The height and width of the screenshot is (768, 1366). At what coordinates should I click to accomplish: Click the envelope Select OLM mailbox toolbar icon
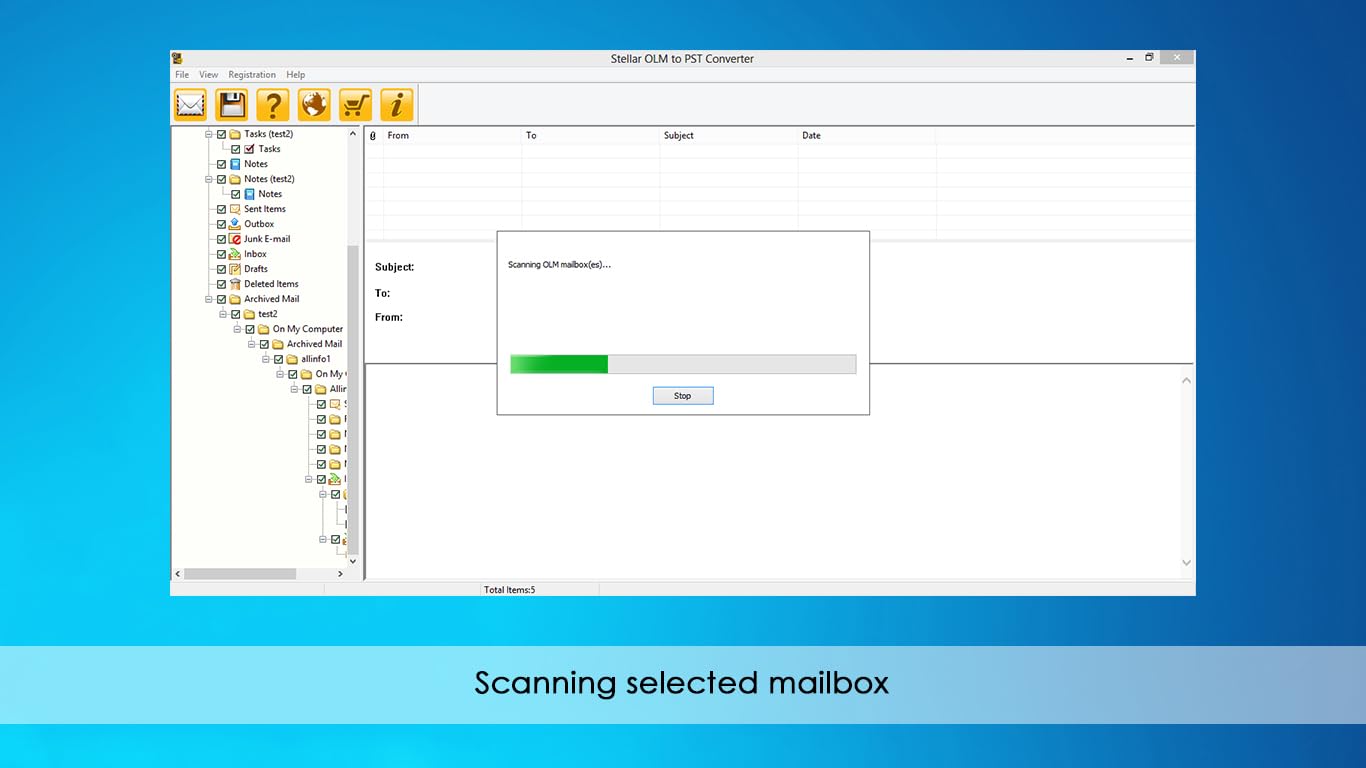click(x=190, y=104)
